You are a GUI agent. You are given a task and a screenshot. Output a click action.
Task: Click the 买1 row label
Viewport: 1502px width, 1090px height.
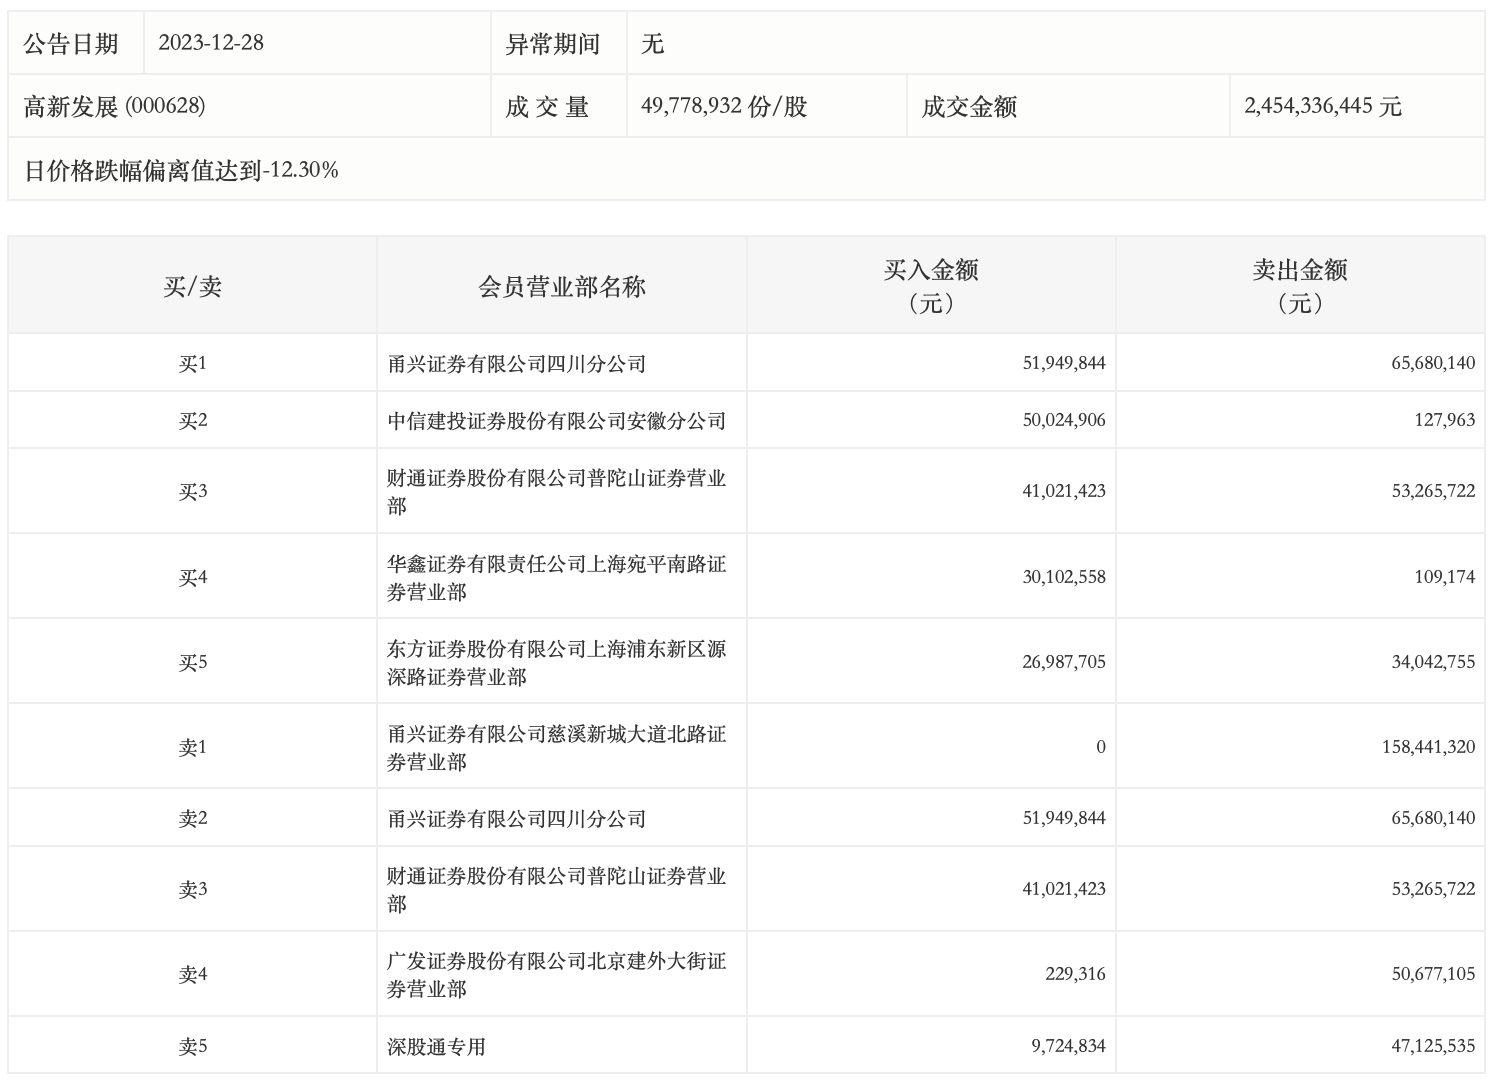(x=192, y=364)
